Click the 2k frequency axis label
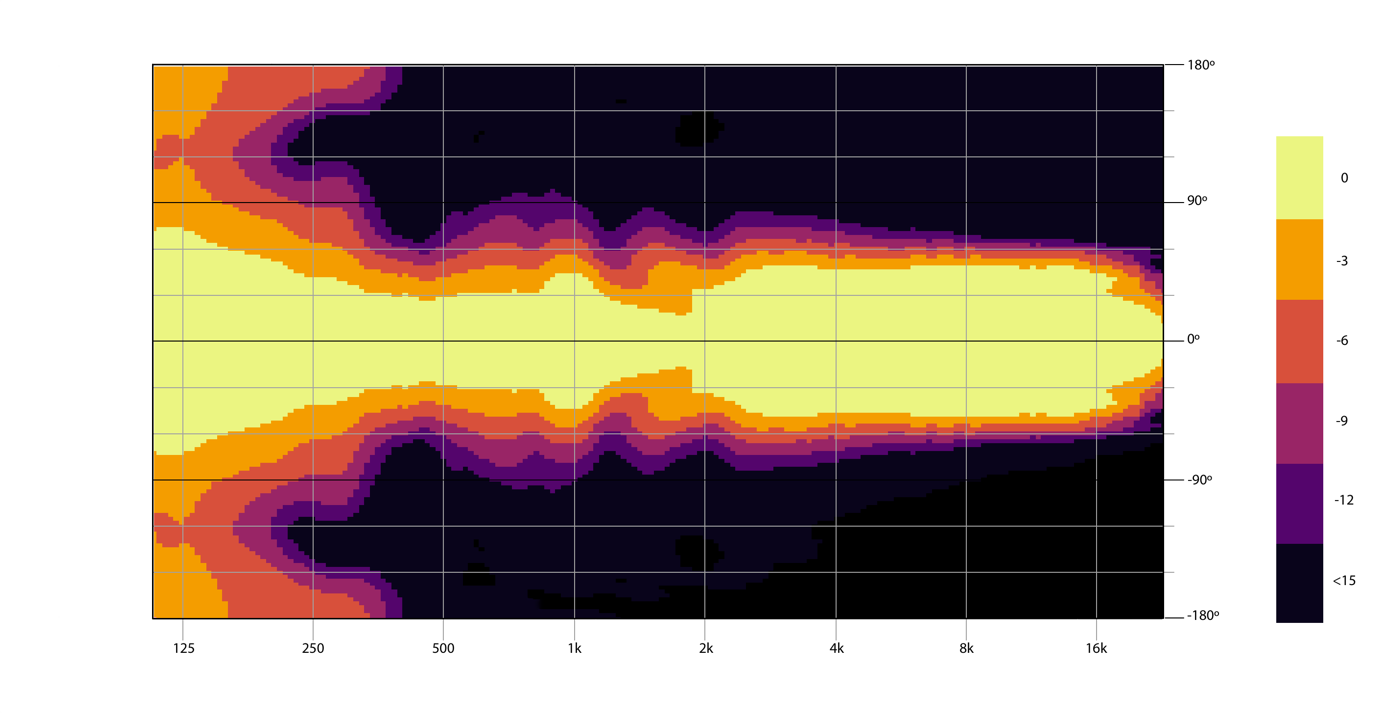1395x713 pixels. [705, 648]
